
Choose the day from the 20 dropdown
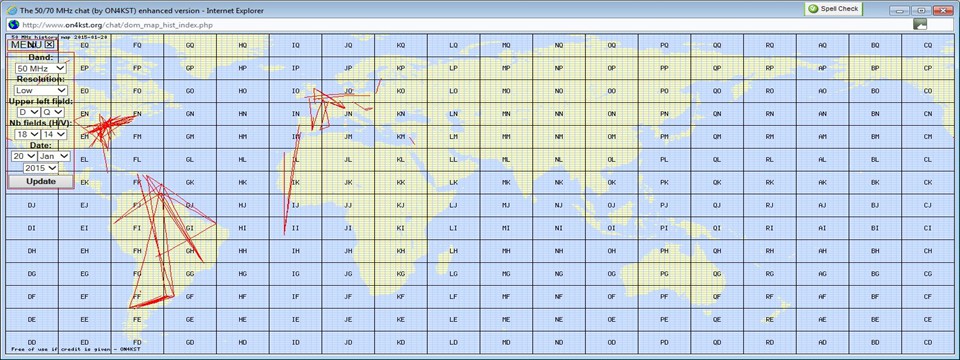tap(23, 156)
